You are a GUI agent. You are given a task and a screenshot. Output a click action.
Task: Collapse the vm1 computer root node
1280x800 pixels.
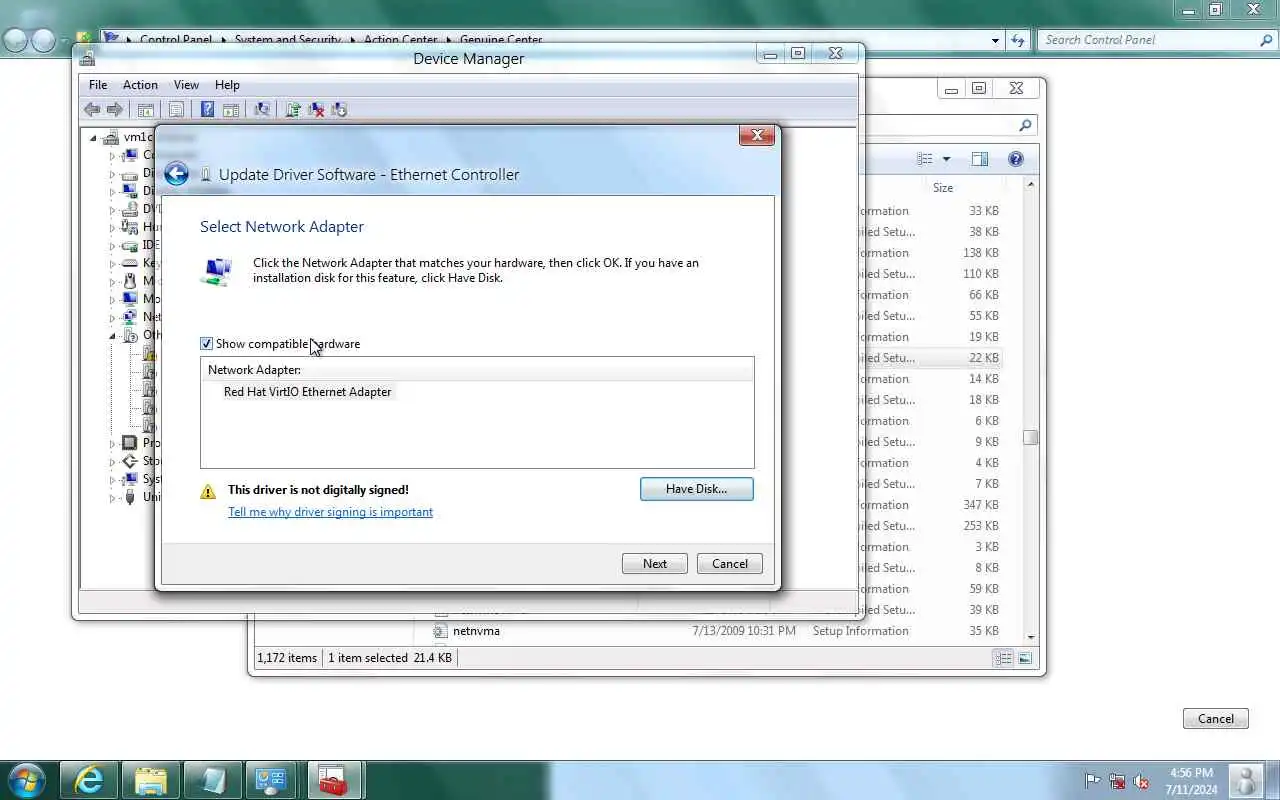click(94, 138)
